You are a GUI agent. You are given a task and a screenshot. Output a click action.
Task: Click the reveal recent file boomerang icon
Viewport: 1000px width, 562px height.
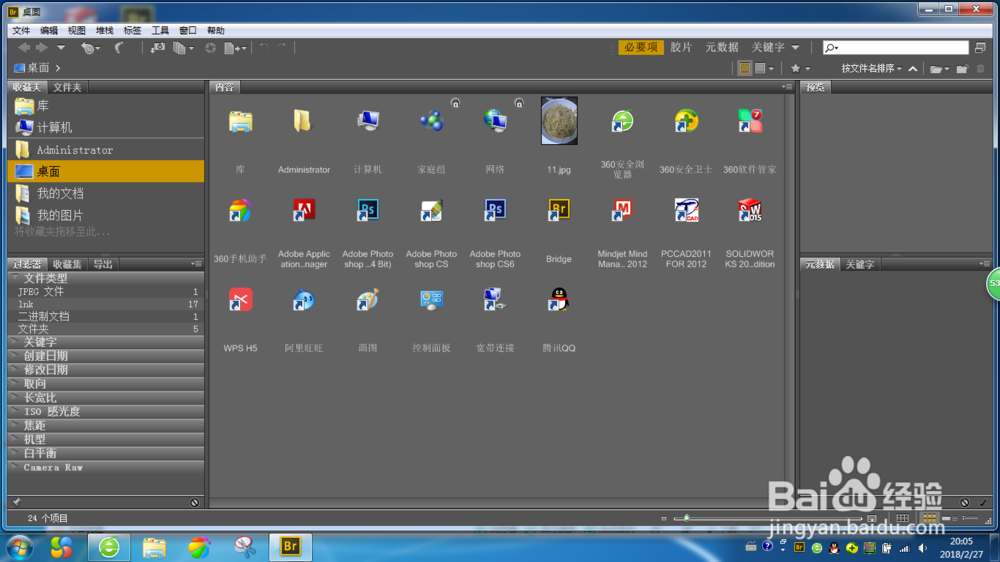coord(89,48)
